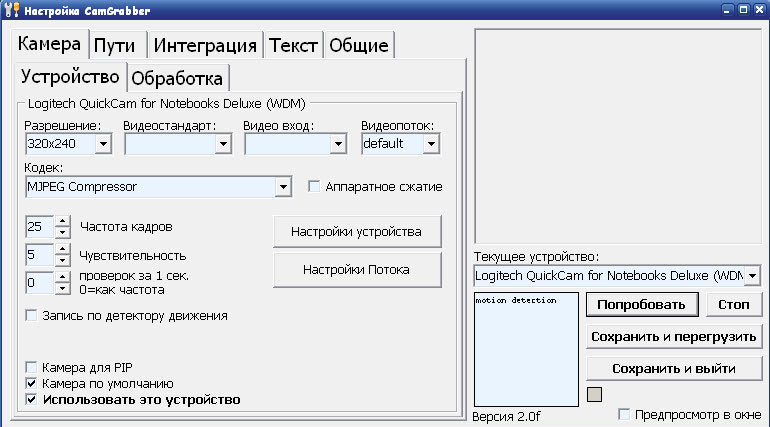Open Настройки устройства button
770x427 pixels.
tap(357, 231)
